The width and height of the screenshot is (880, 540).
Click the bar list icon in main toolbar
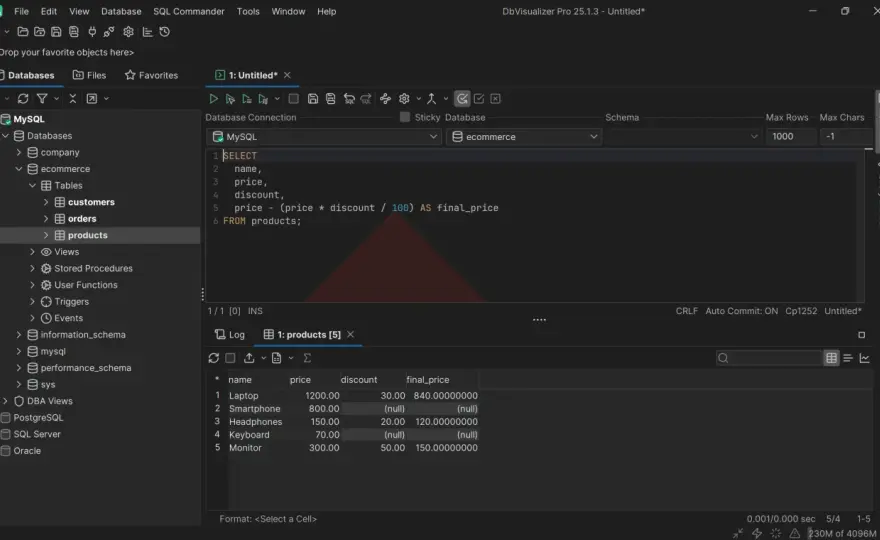pos(148,32)
